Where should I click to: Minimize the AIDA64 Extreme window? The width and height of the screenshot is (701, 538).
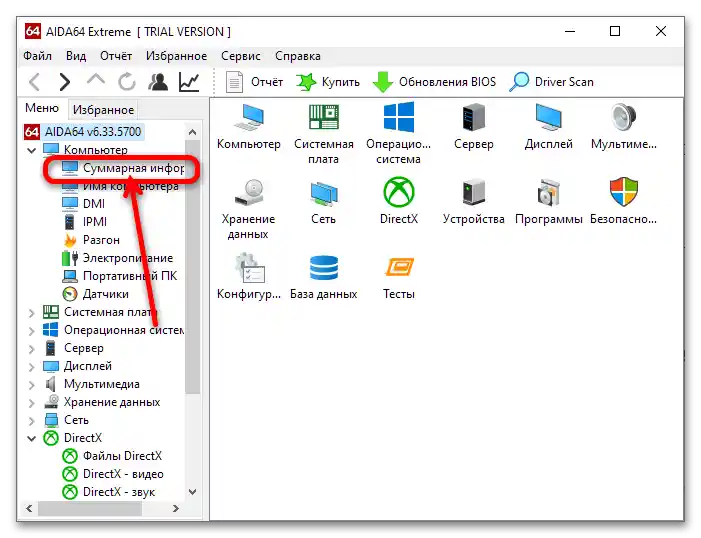(570, 31)
